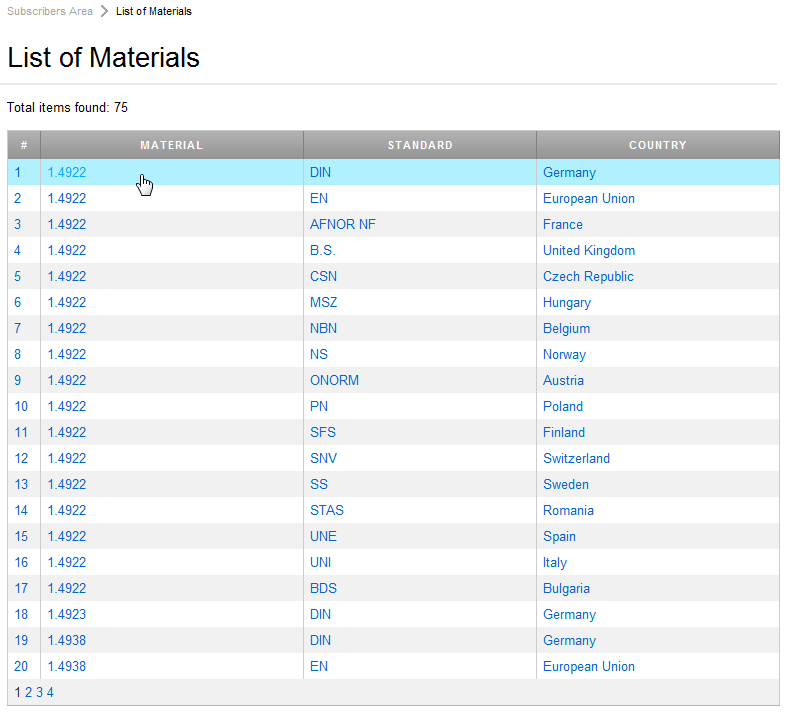Click the STANDARD column header
Screen dimensions: 787x714
[420, 145]
